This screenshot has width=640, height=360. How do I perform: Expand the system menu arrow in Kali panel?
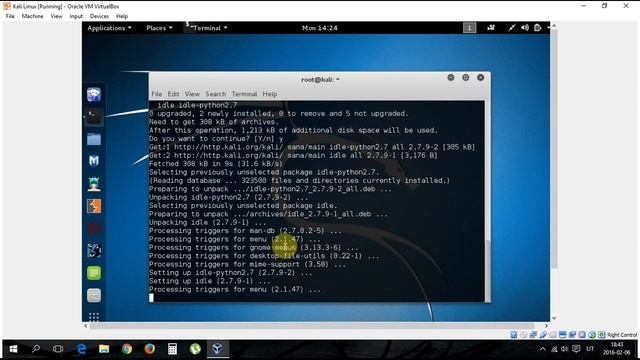coord(548,28)
